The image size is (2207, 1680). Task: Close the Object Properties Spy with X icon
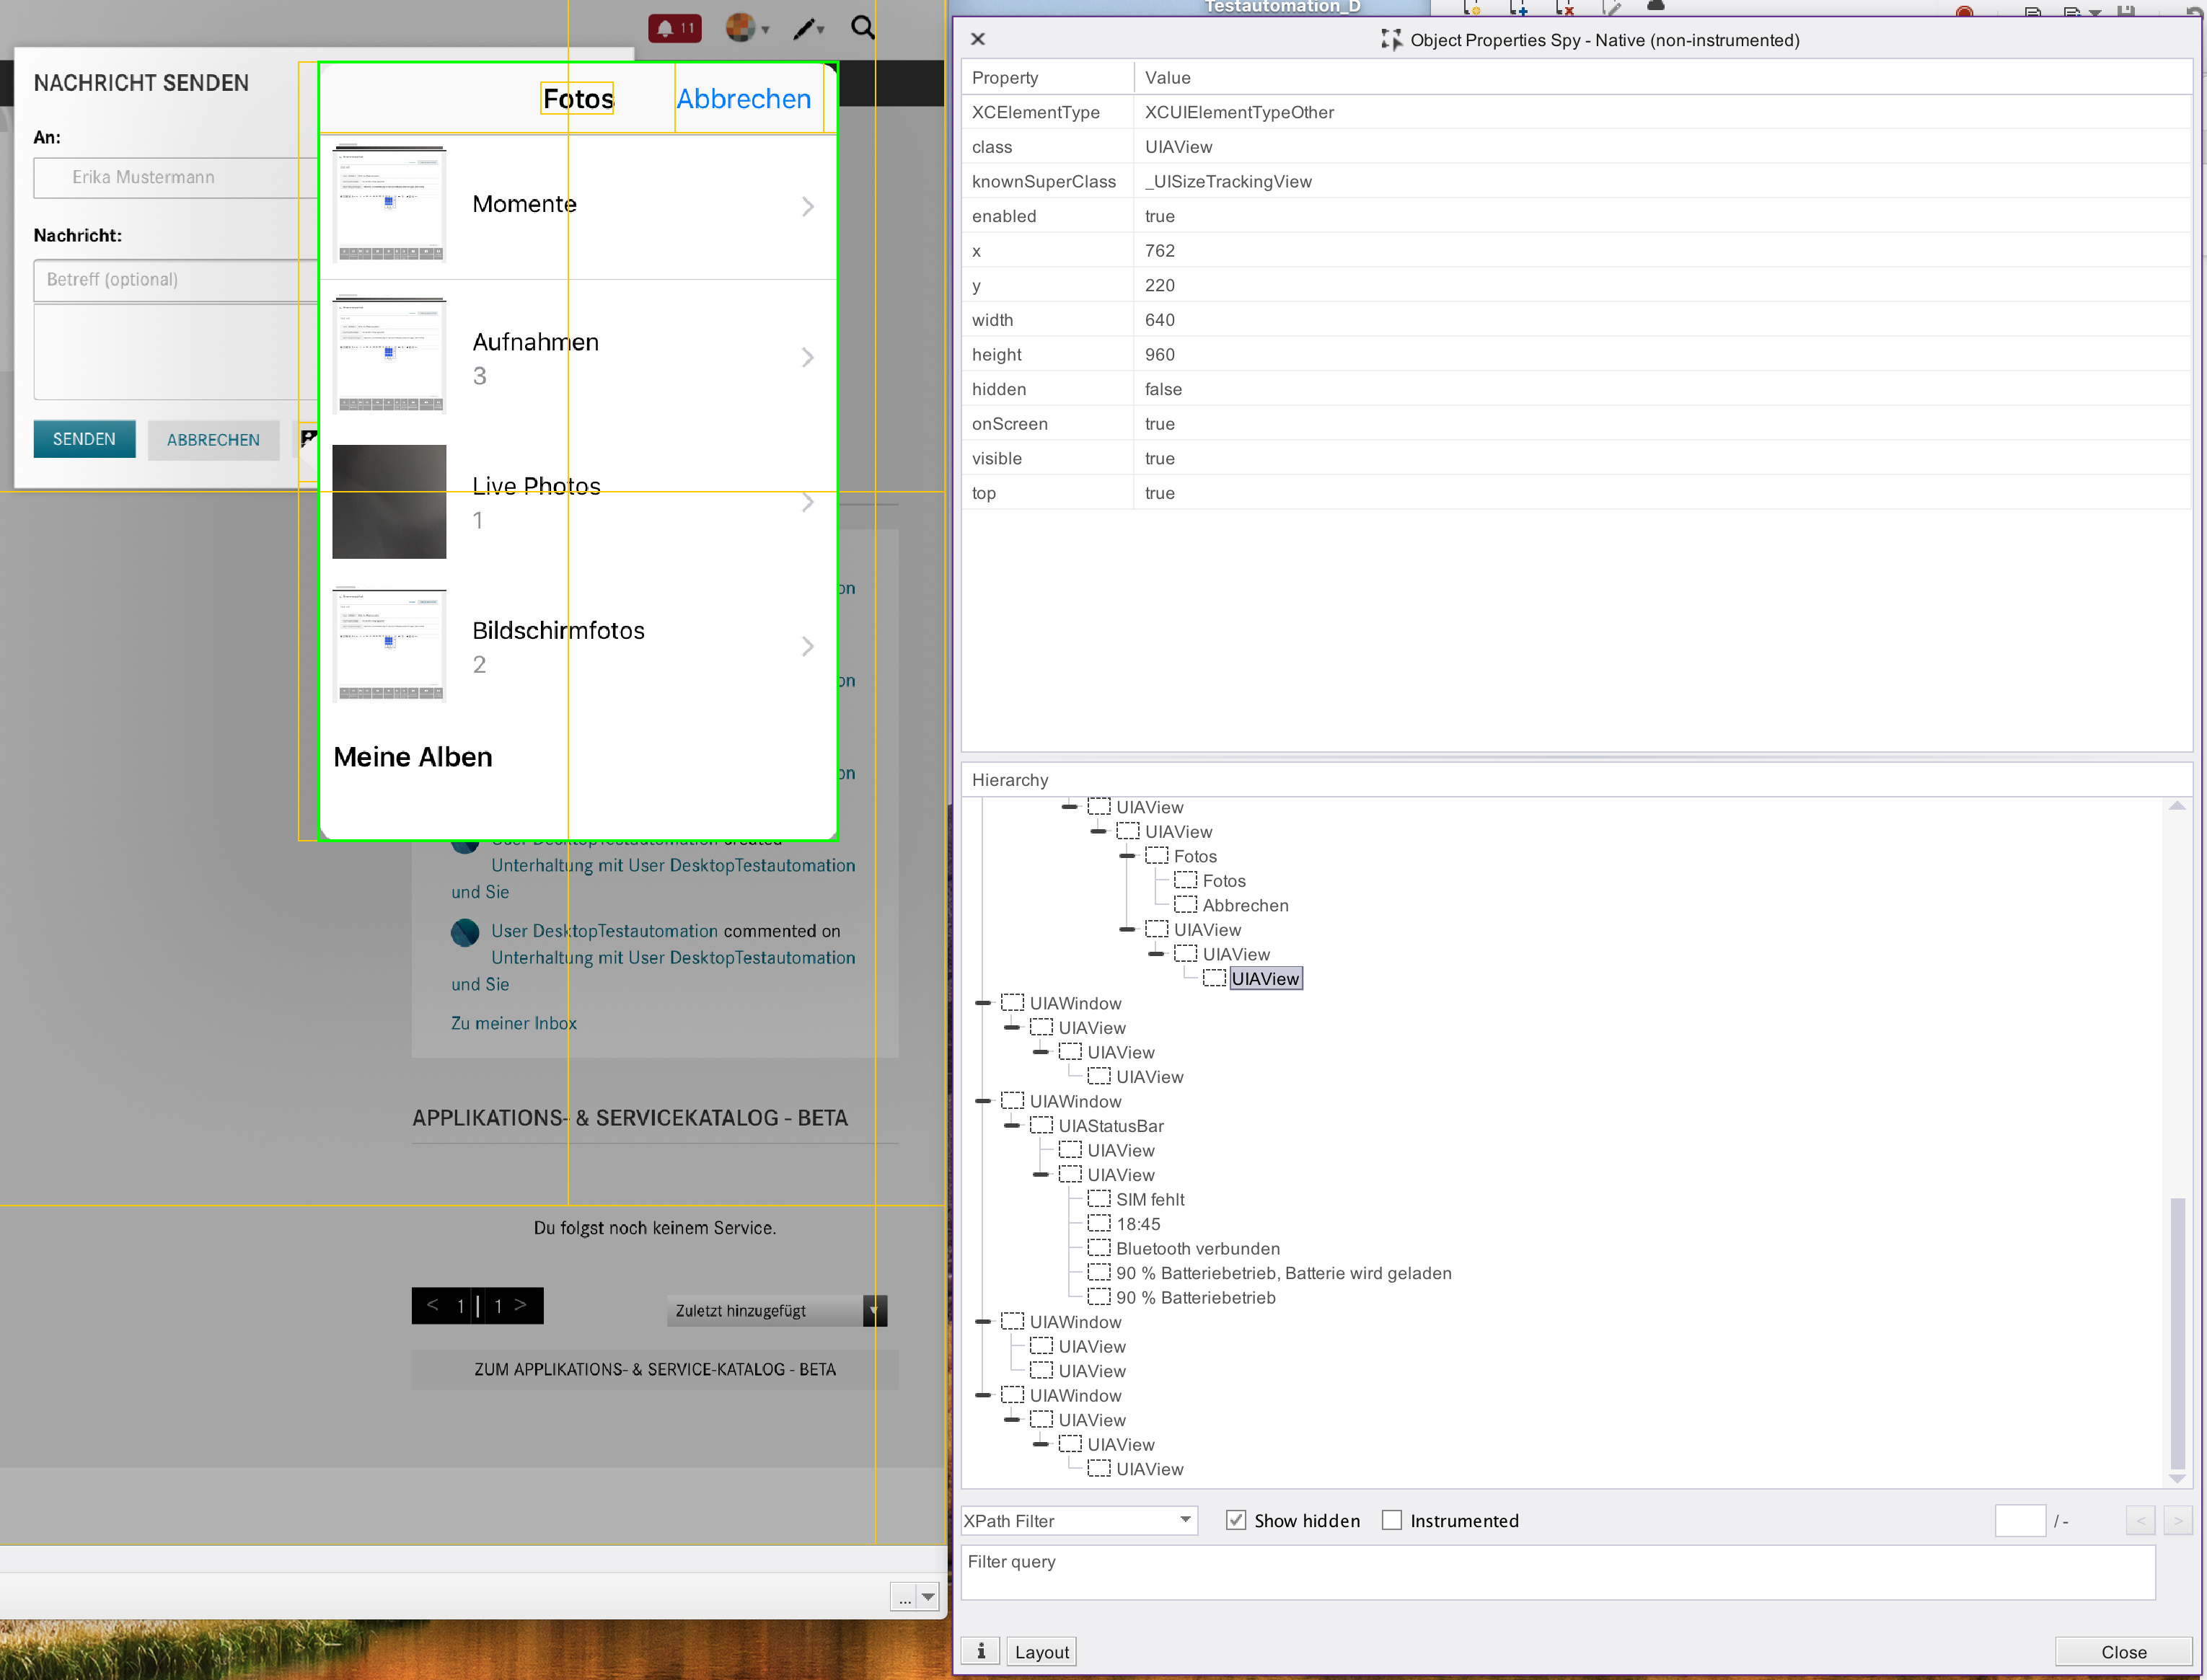[978, 39]
